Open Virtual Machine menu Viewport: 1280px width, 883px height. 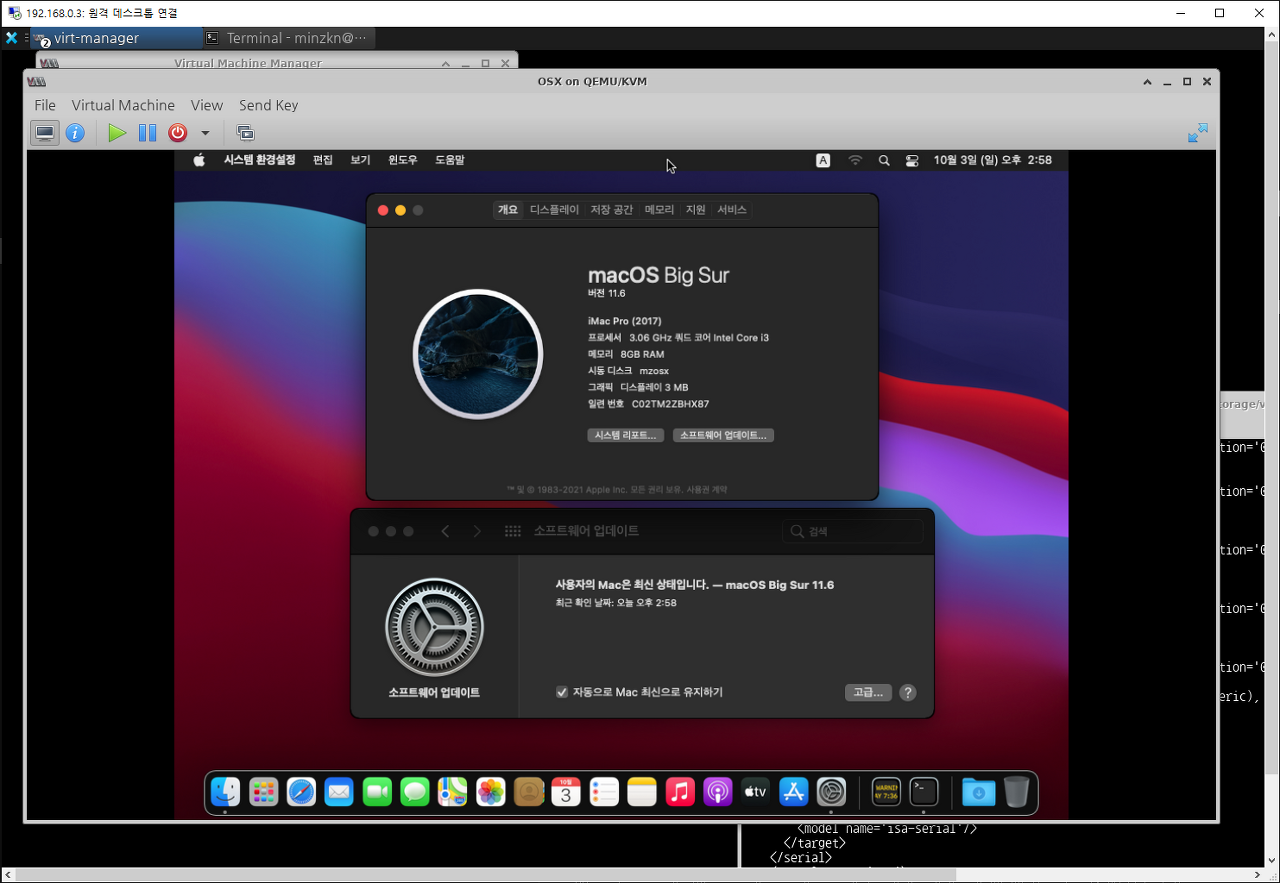point(123,105)
